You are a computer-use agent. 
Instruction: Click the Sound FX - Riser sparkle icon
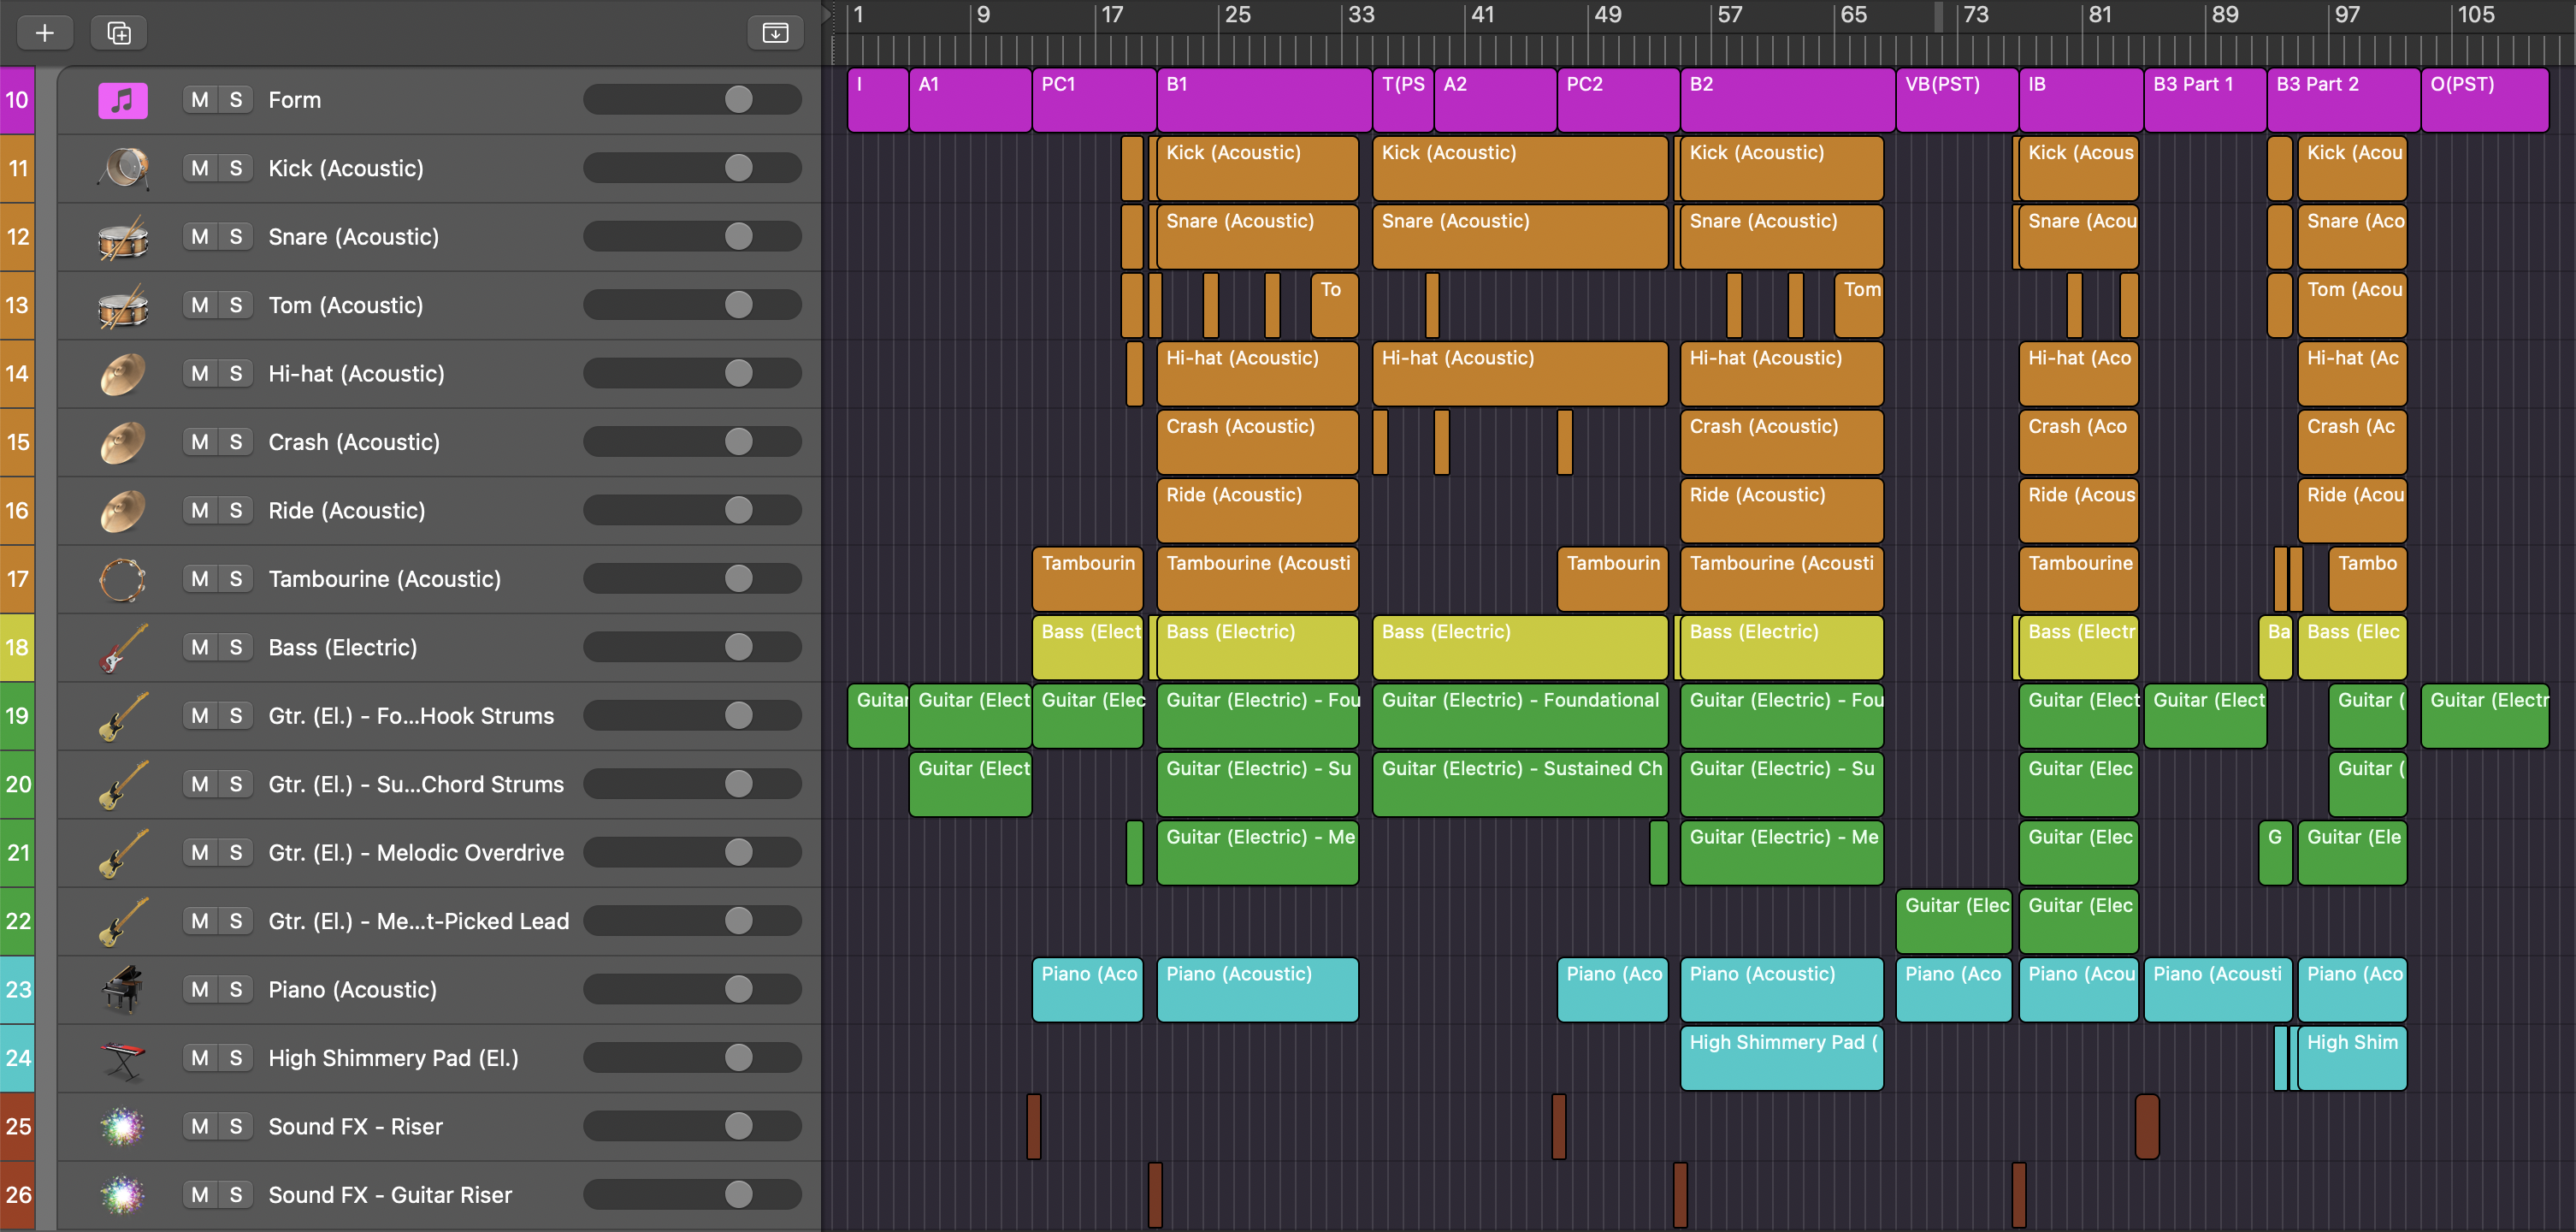coord(123,1127)
